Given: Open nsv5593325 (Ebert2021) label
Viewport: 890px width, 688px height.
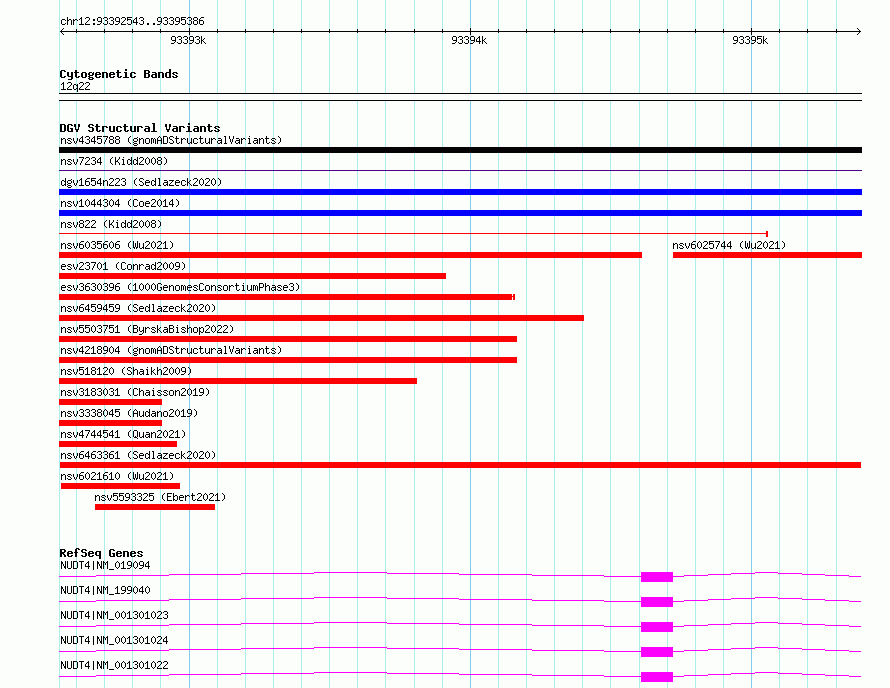Looking at the screenshot, I should pos(160,497).
